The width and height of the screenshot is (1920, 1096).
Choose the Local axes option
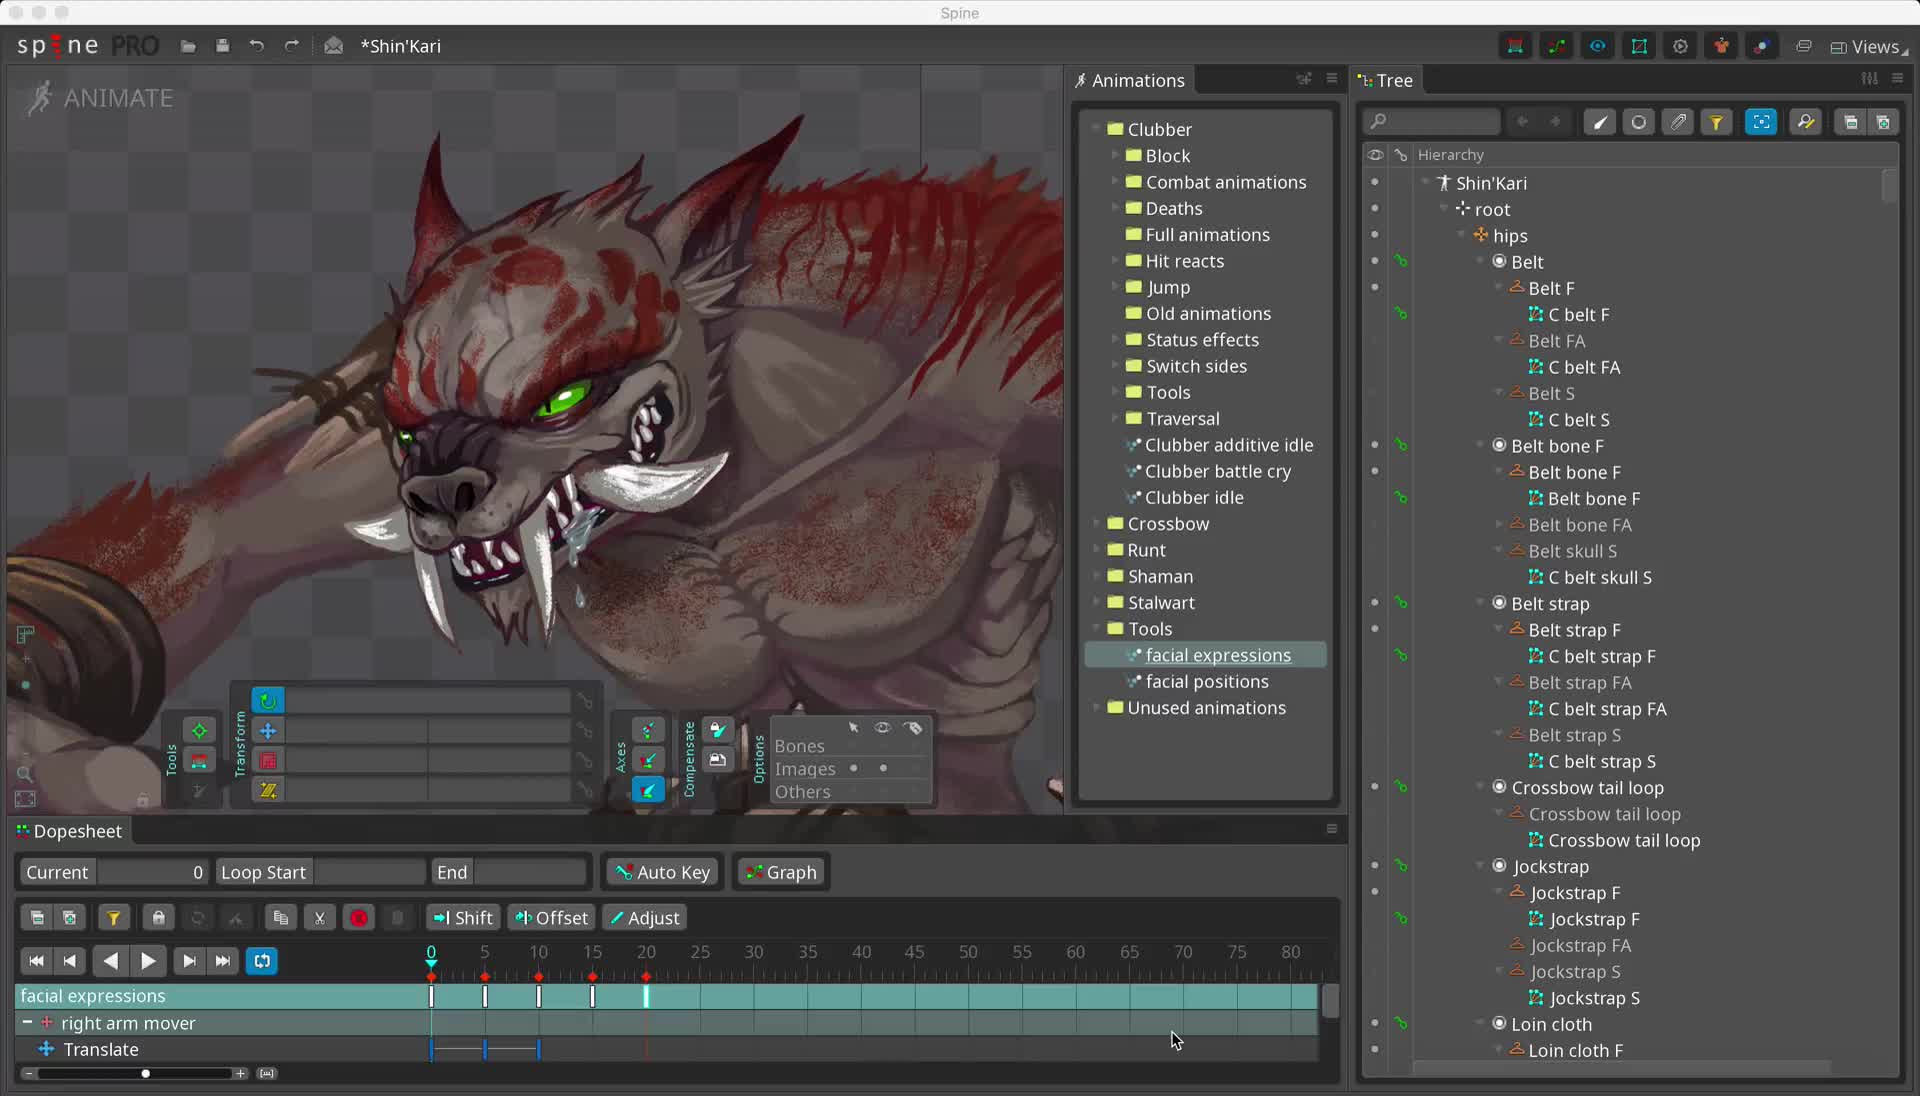pyautogui.click(x=648, y=731)
